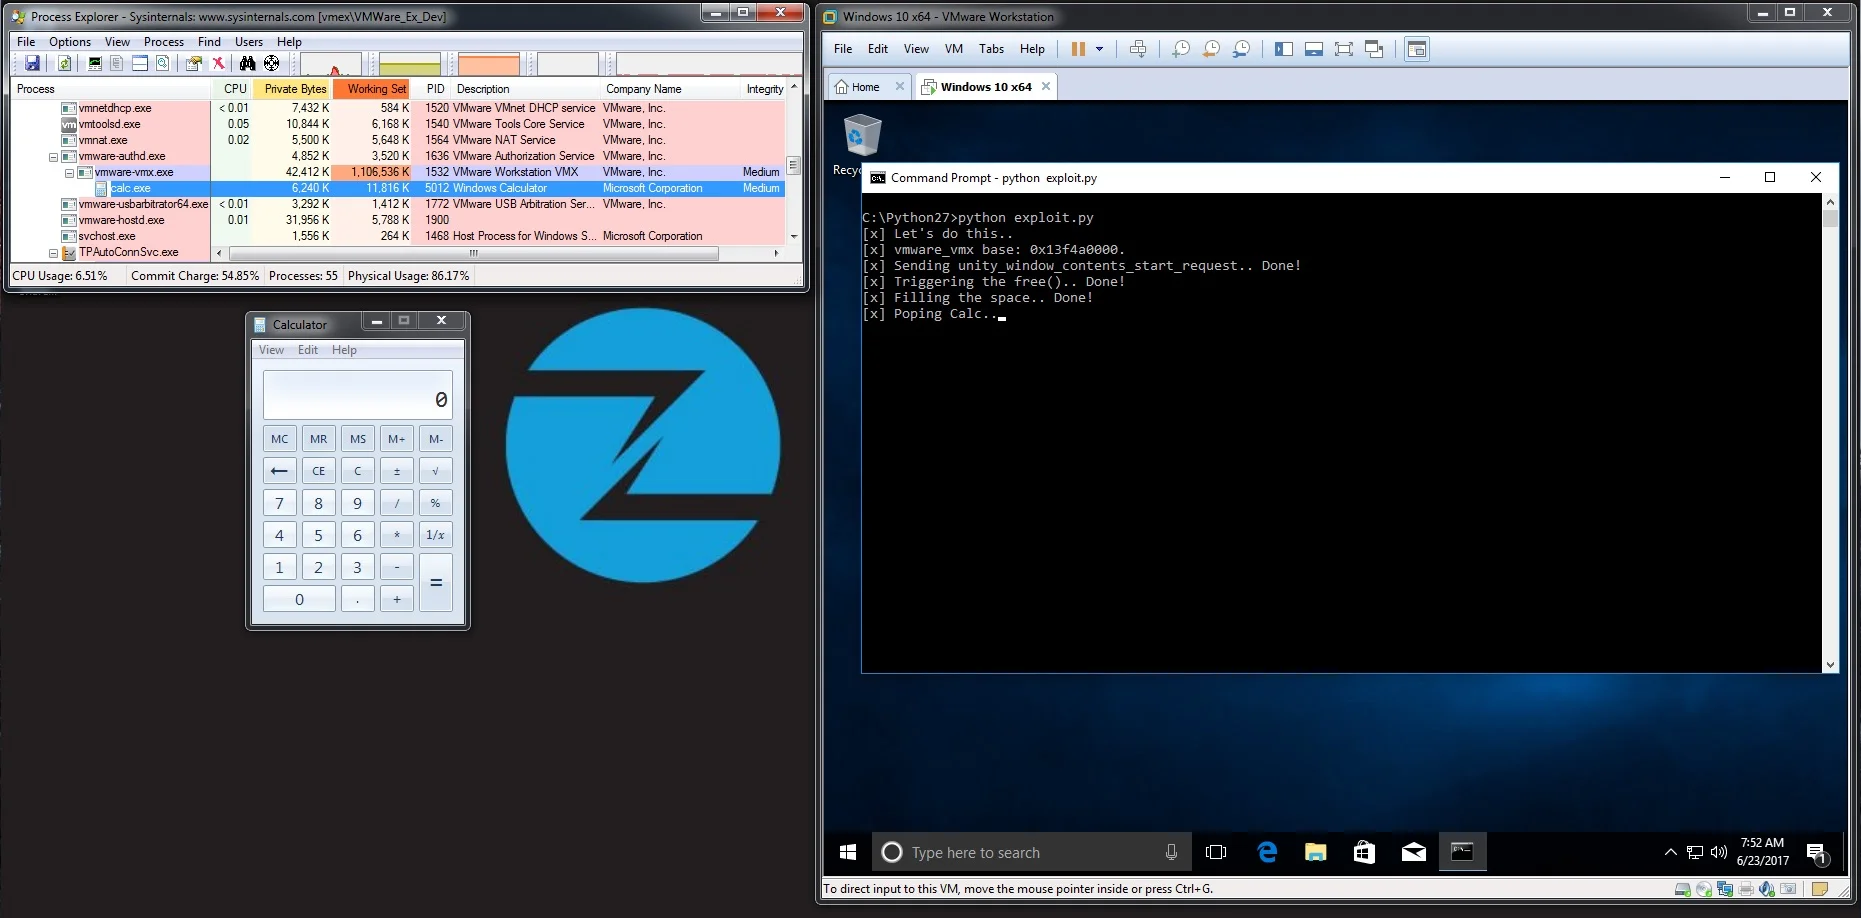This screenshot has height=918, width=1861.
Task: Open the Calculator Edit menu
Action: coord(308,350)
